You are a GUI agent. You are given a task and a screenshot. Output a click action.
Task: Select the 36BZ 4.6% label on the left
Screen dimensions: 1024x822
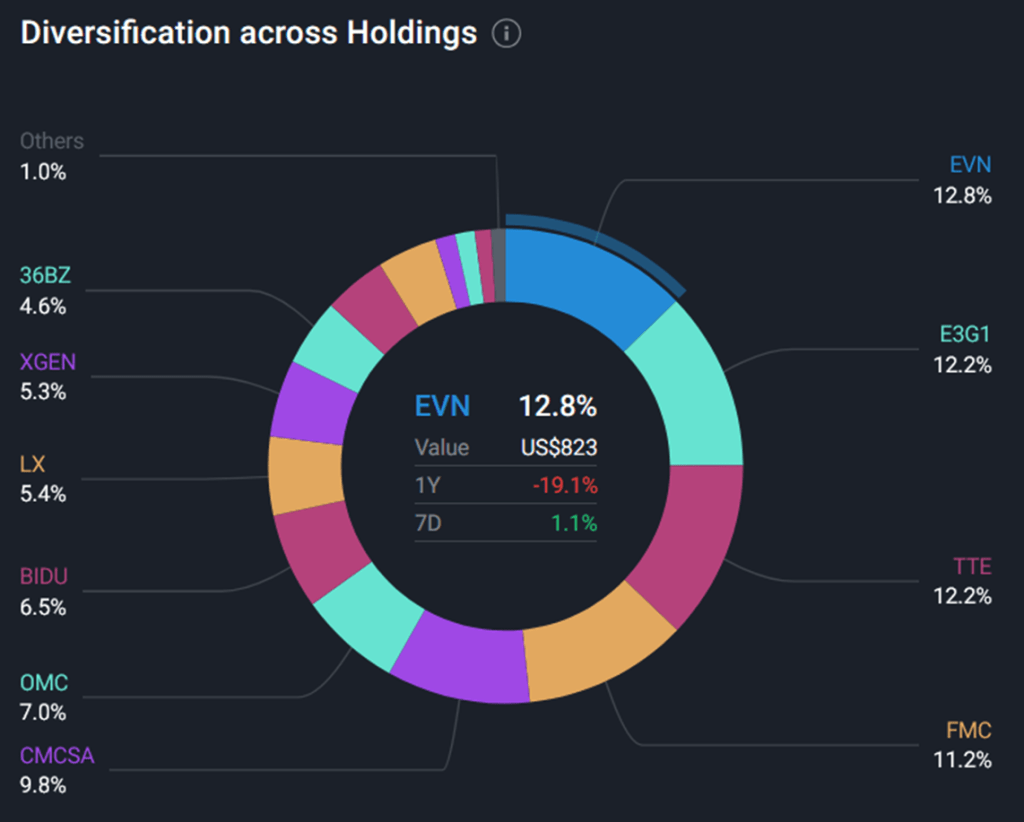click(43, 277)
